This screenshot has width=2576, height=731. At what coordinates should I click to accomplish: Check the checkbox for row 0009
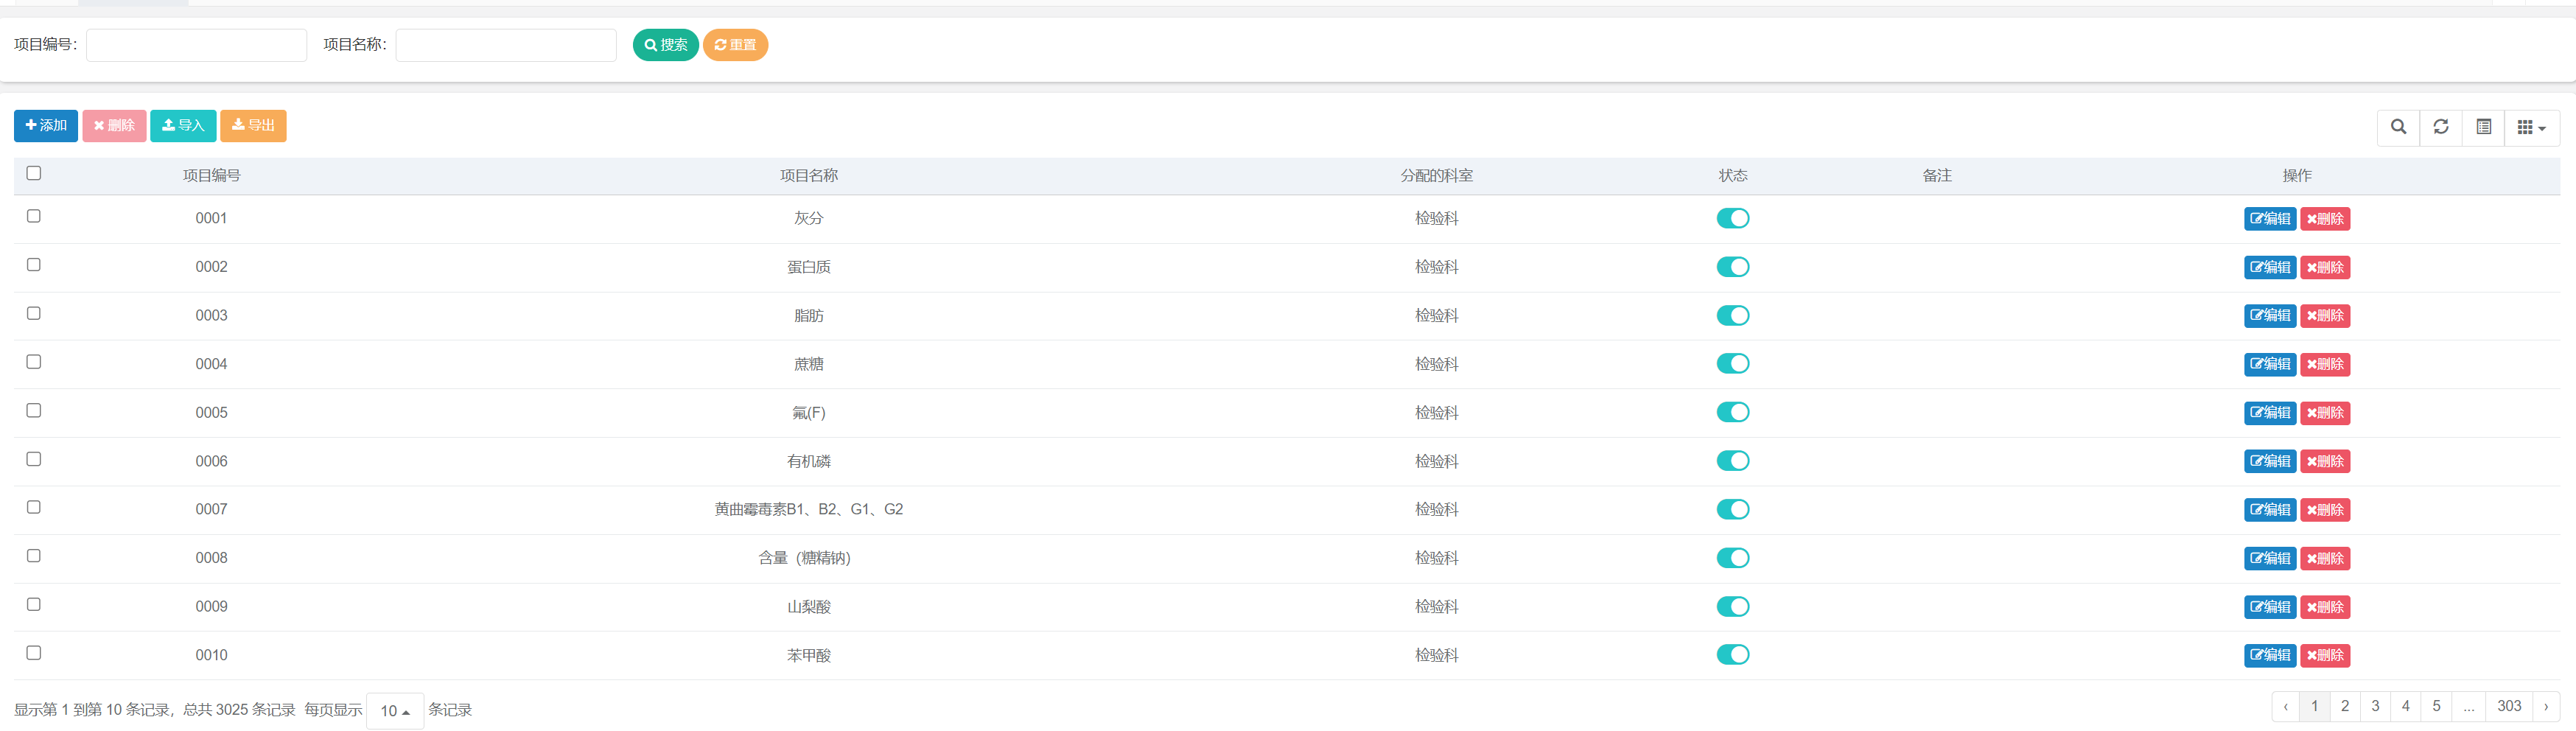34,604
